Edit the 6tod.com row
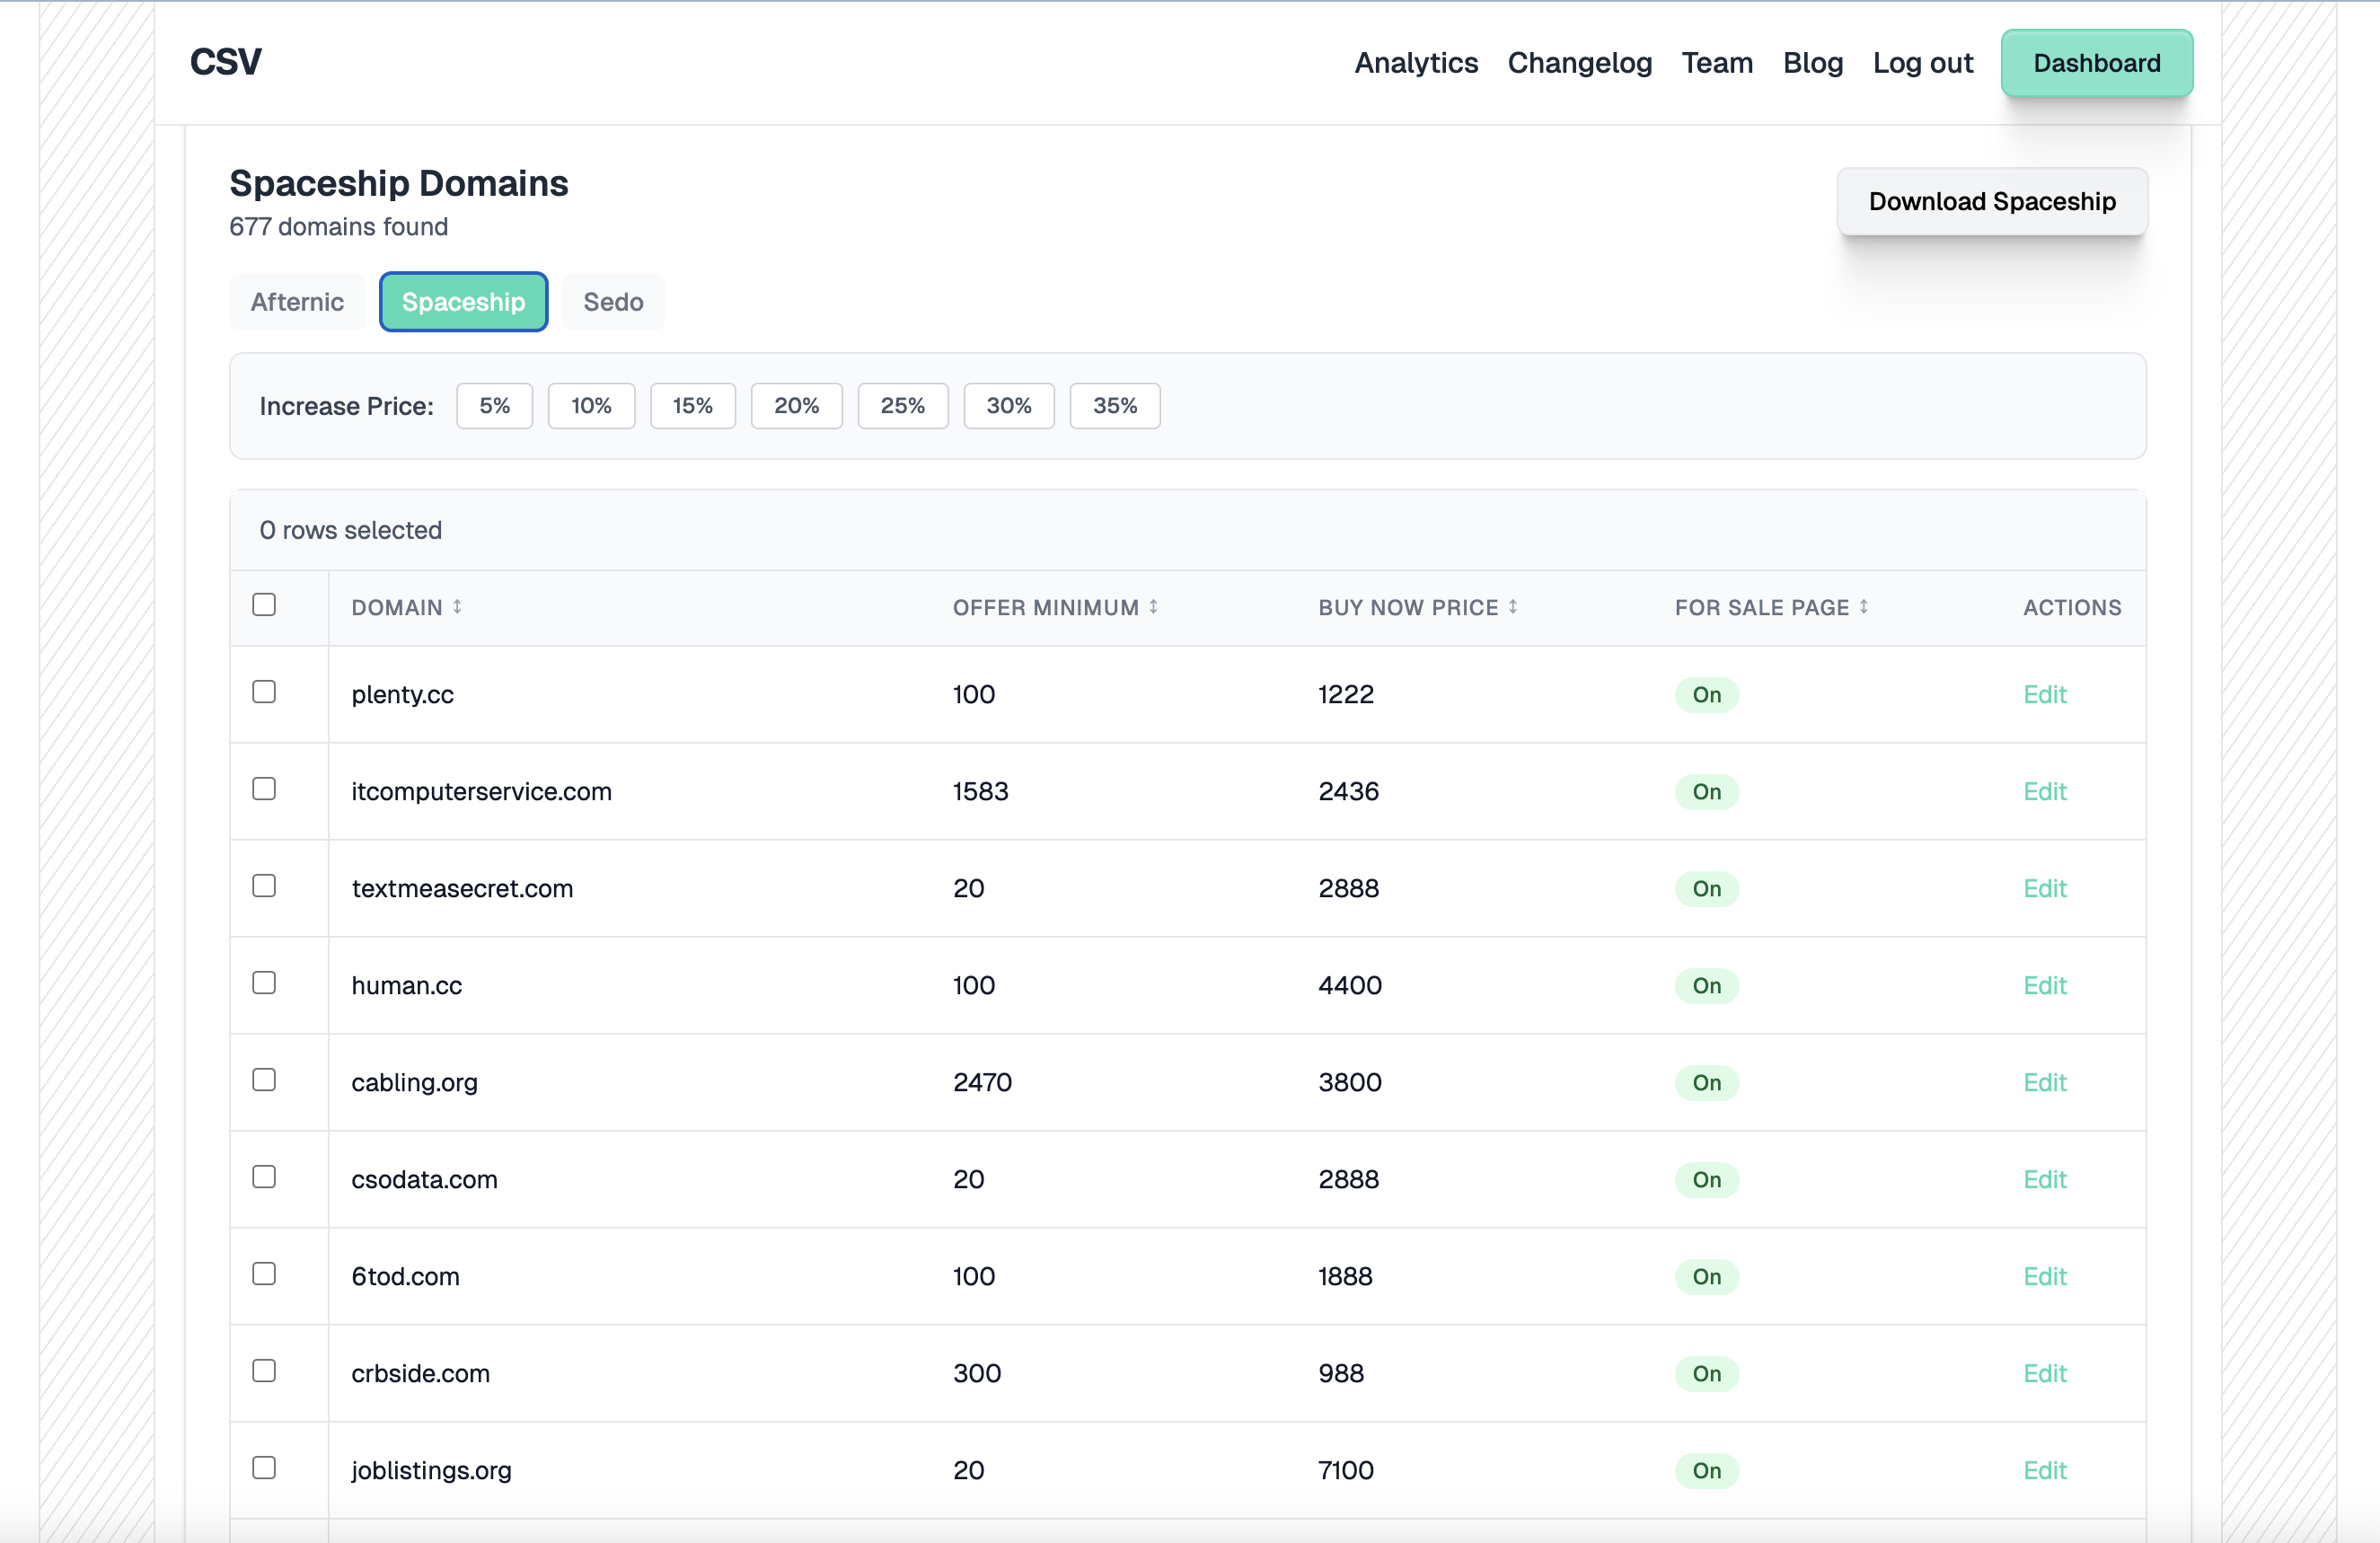Image resolution: width=2380 pixels, height=1543 pixels. [x=2044, y=1276]
